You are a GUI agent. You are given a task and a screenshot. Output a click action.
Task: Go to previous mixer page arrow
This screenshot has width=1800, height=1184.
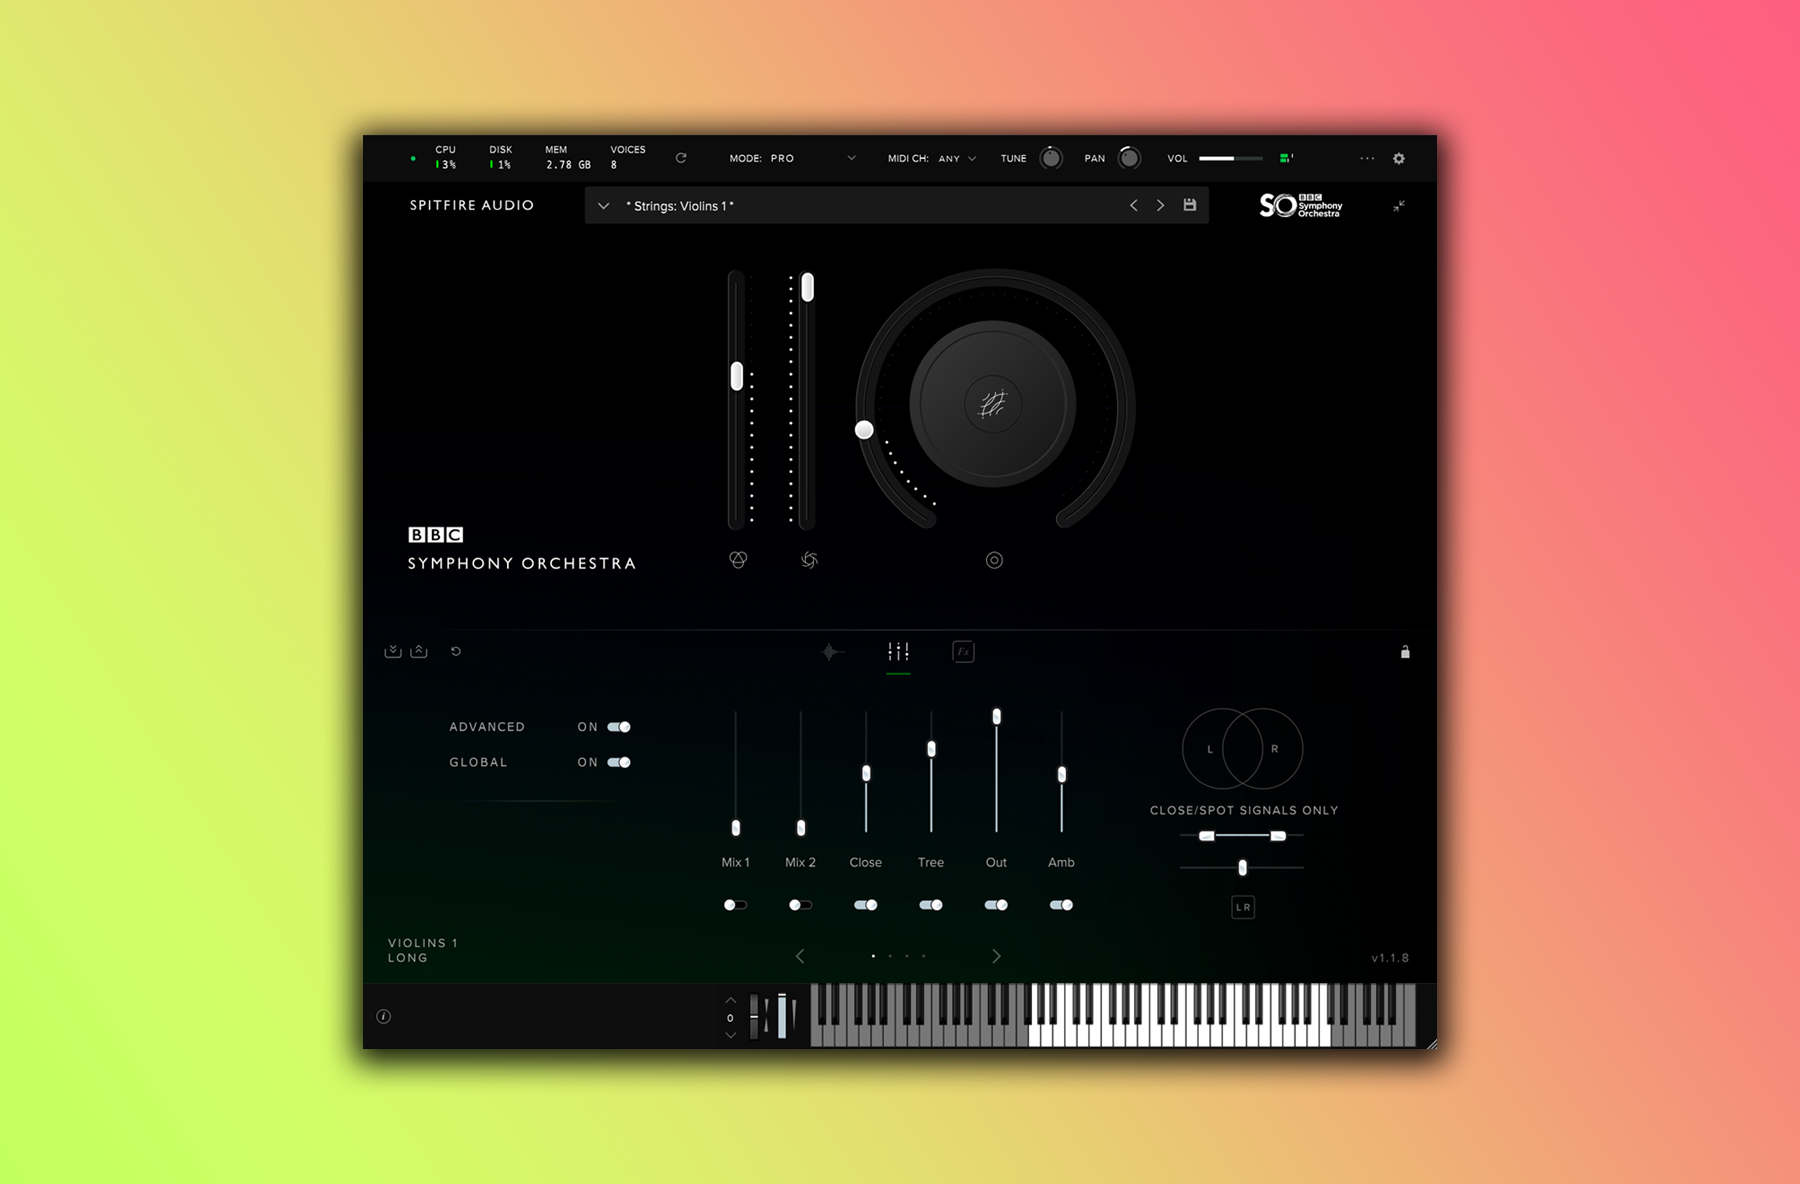click(800, 956)
